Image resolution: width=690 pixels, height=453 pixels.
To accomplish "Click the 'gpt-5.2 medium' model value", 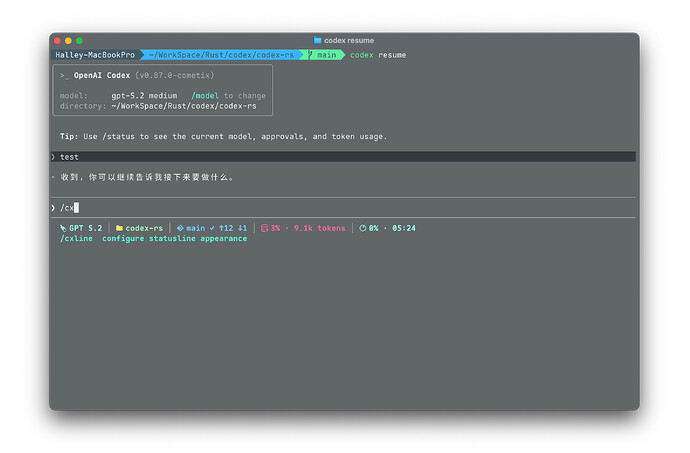I will point(144,96).
